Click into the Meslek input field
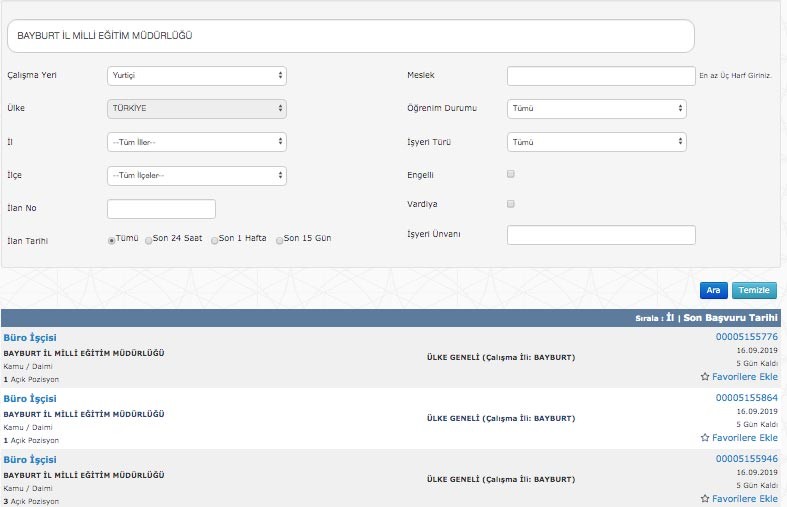The width and height of the screenshot is (787, 507). pos(600,76)
